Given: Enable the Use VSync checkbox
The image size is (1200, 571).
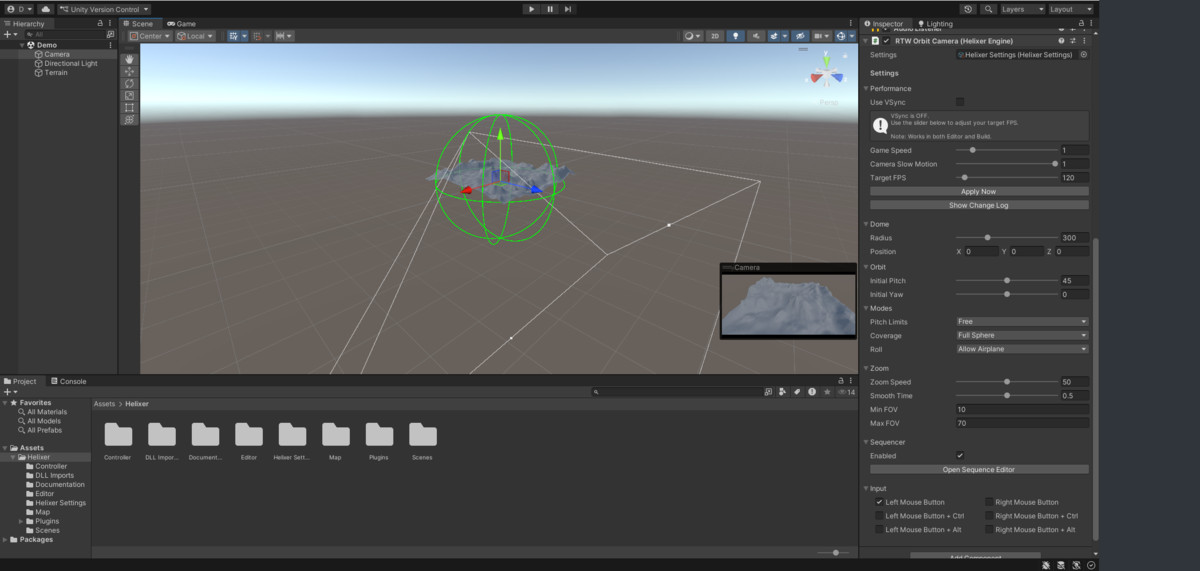Looking at the screenshot, I should tap(960, 102).
